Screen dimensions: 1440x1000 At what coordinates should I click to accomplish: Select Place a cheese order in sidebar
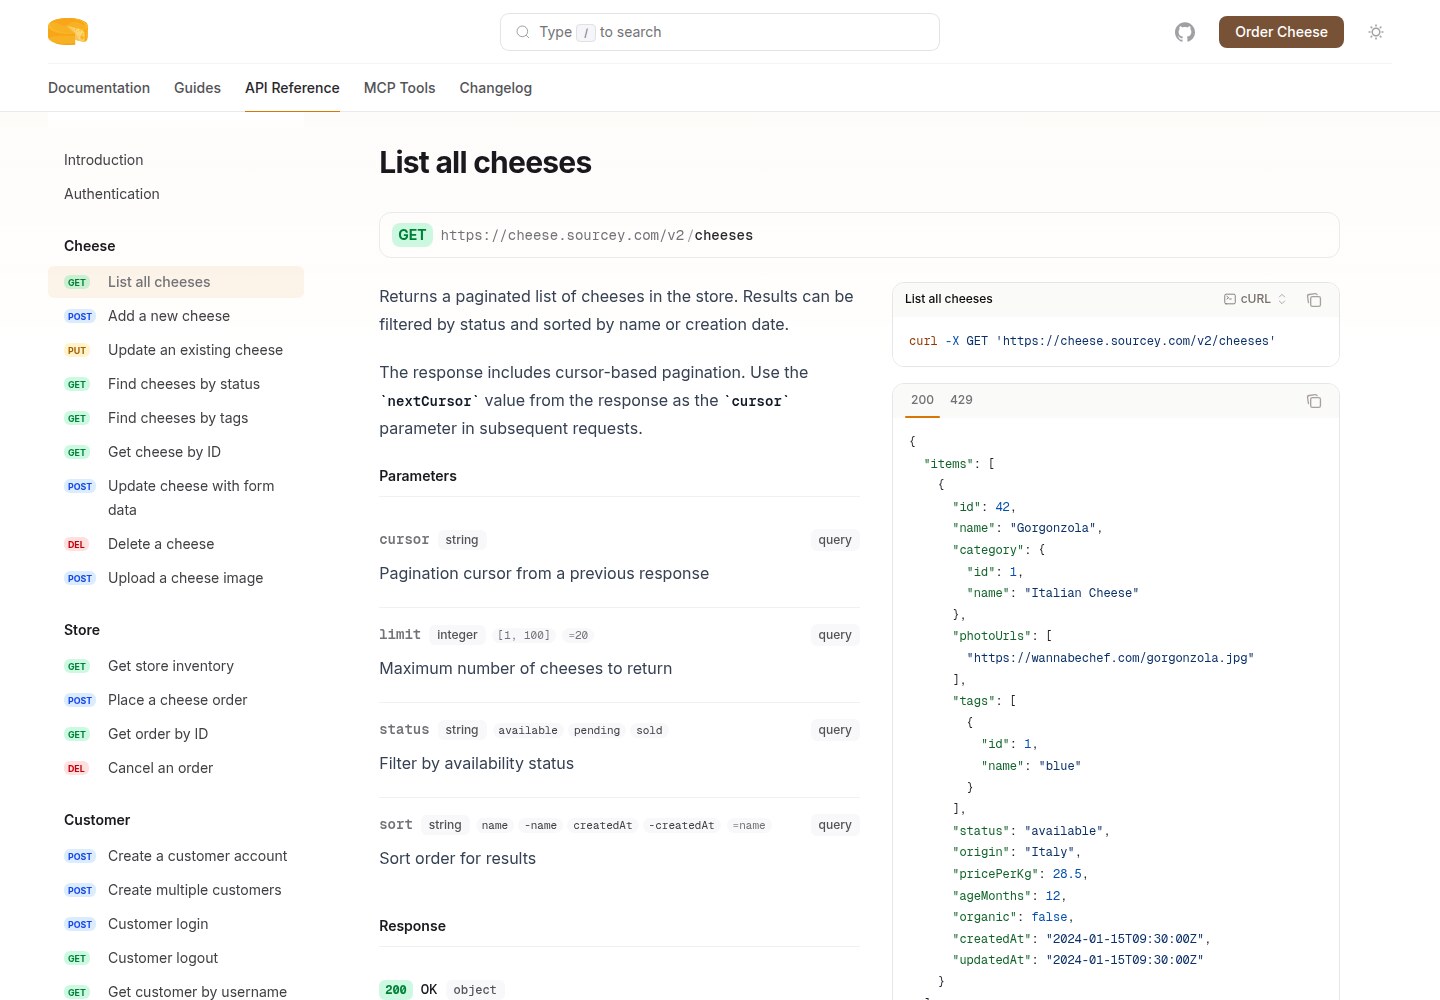pos(177,700)
